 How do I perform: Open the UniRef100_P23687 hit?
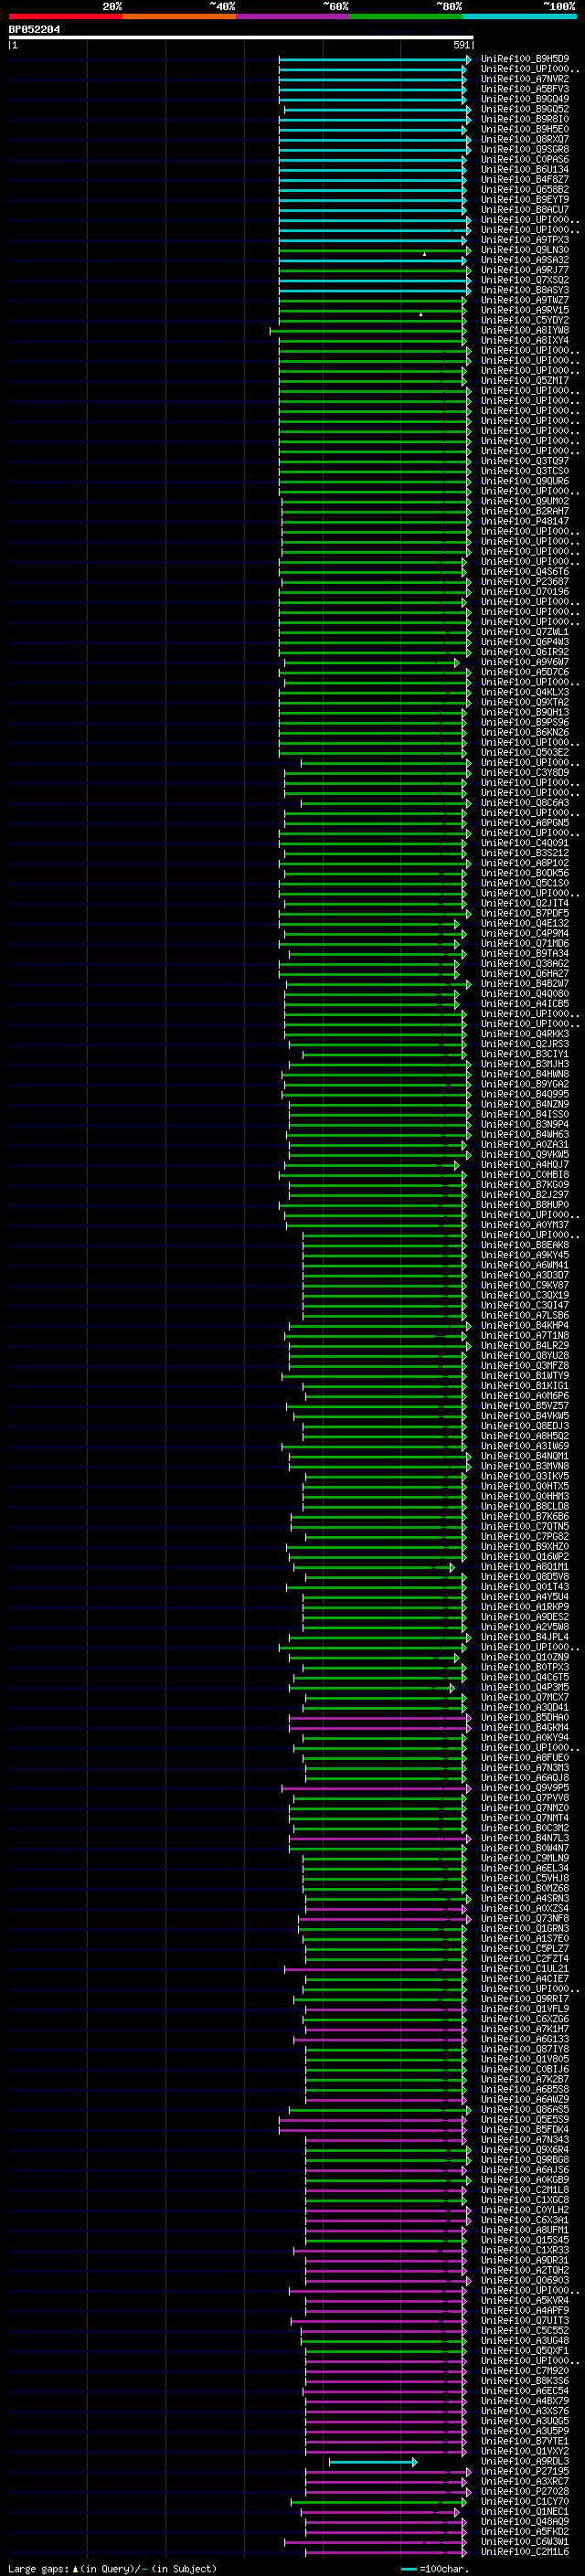[525, 581]
